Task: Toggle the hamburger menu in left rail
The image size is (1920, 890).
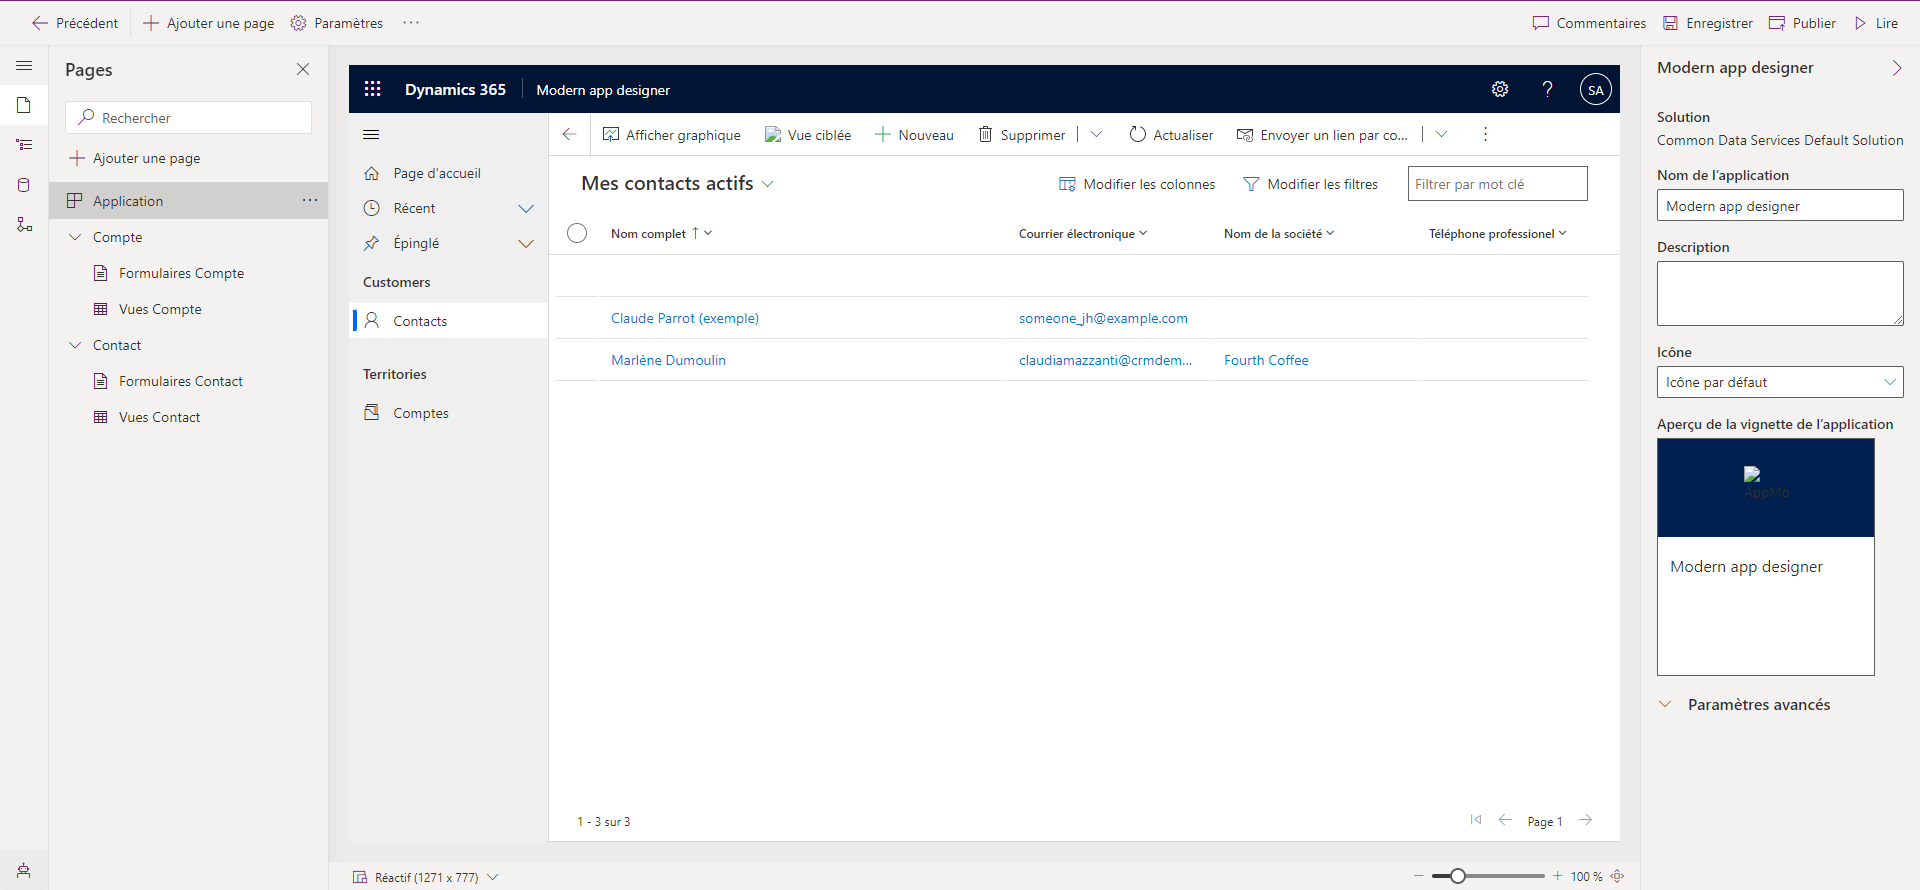Action: pyautogui.click(x=24, y=66)
